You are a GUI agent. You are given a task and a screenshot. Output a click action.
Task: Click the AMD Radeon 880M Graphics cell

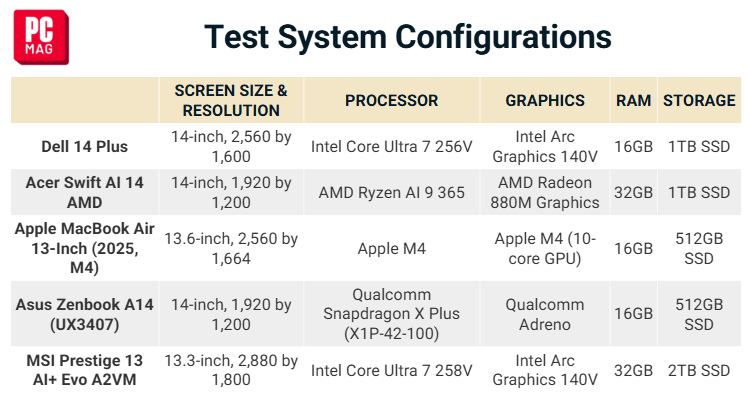[x=545, y=192]
